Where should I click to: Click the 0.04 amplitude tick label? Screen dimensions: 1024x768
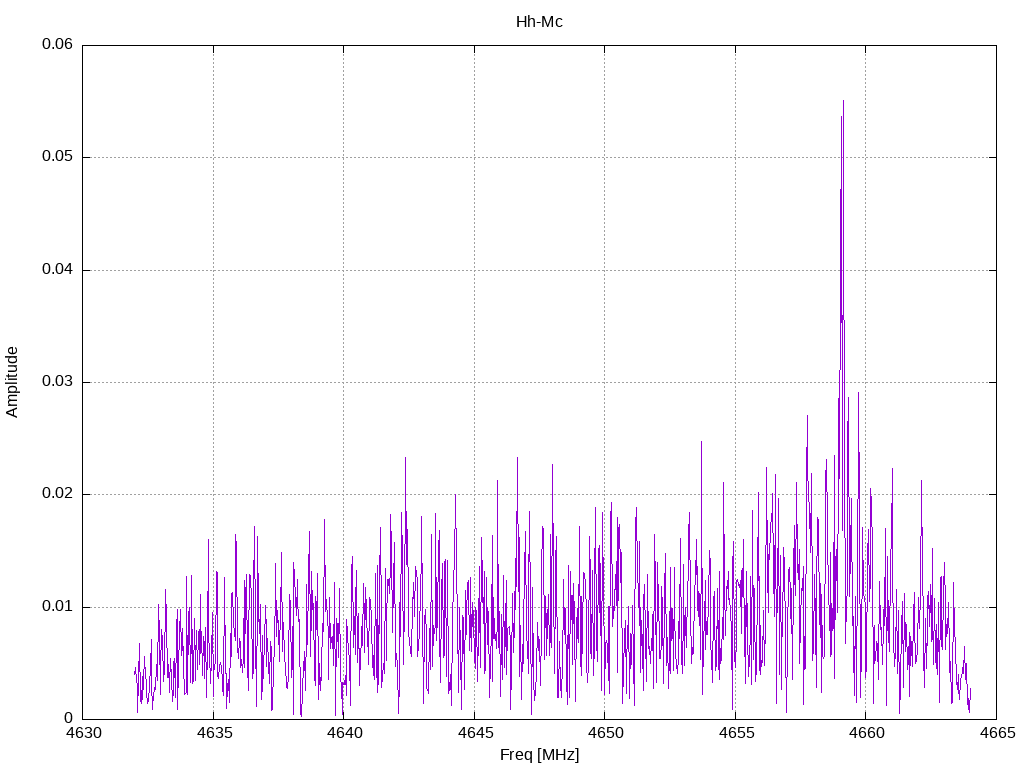point(57,270)
